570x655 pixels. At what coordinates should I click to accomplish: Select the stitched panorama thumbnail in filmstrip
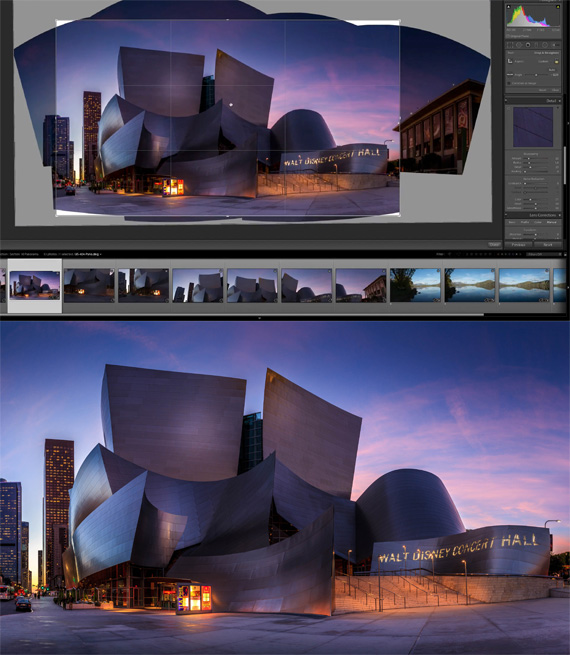[35, 286]
